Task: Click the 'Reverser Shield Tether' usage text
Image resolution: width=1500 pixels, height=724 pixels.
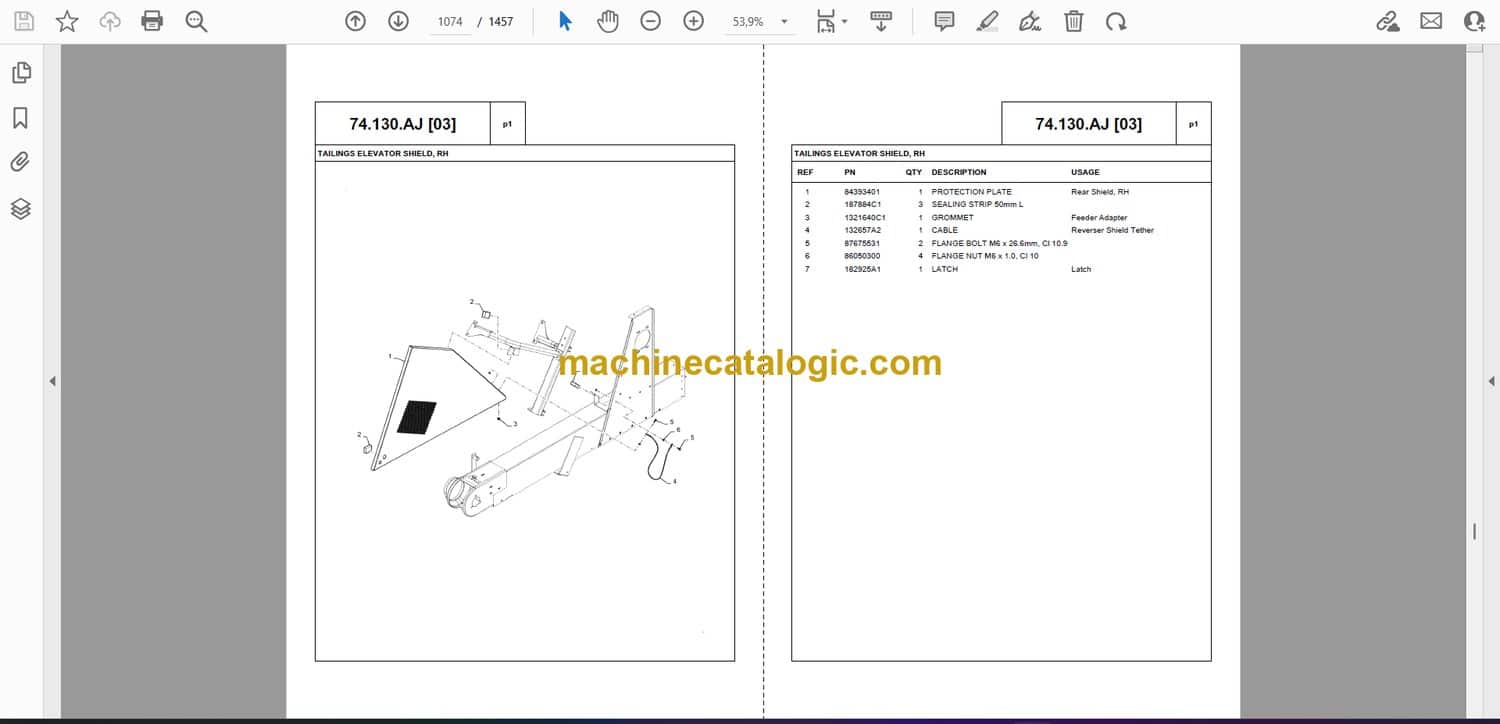Action: pyautogui.click(x=1112, y=230)
